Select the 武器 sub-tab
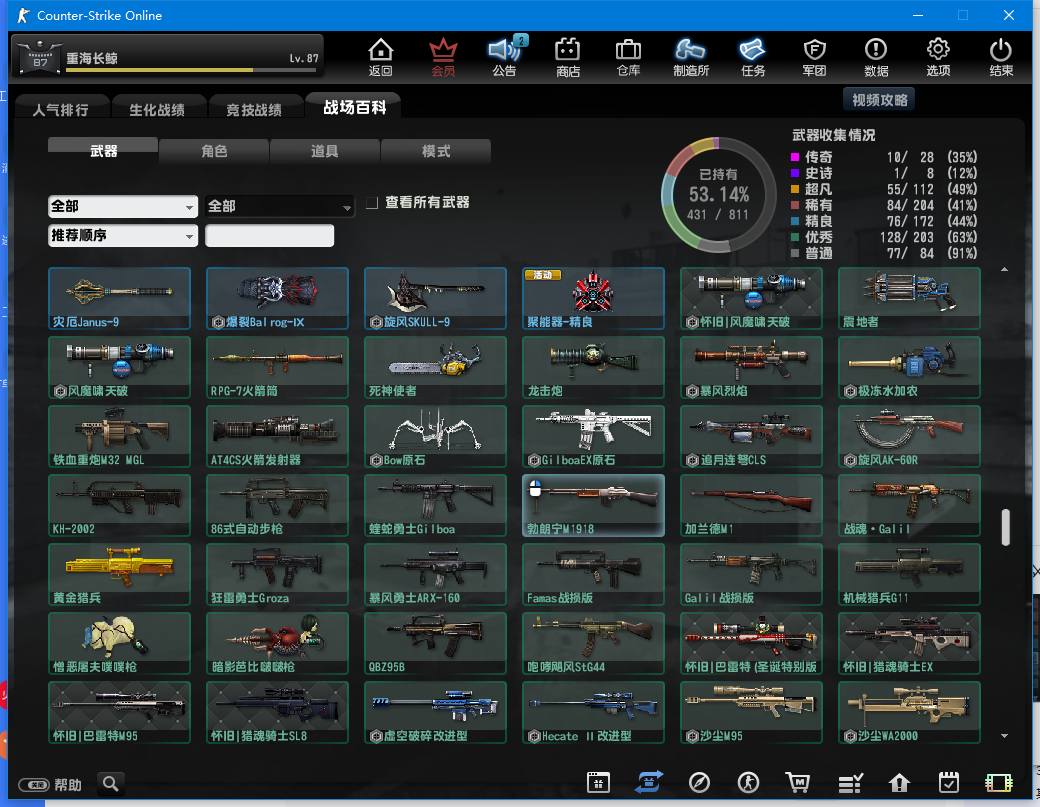 click(103, 151)
